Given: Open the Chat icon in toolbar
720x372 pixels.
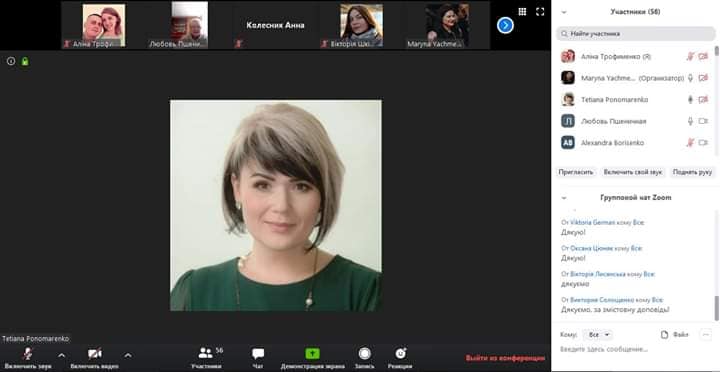Looking at the screenshot, I should pyautogui.click(x=258, y=353).
